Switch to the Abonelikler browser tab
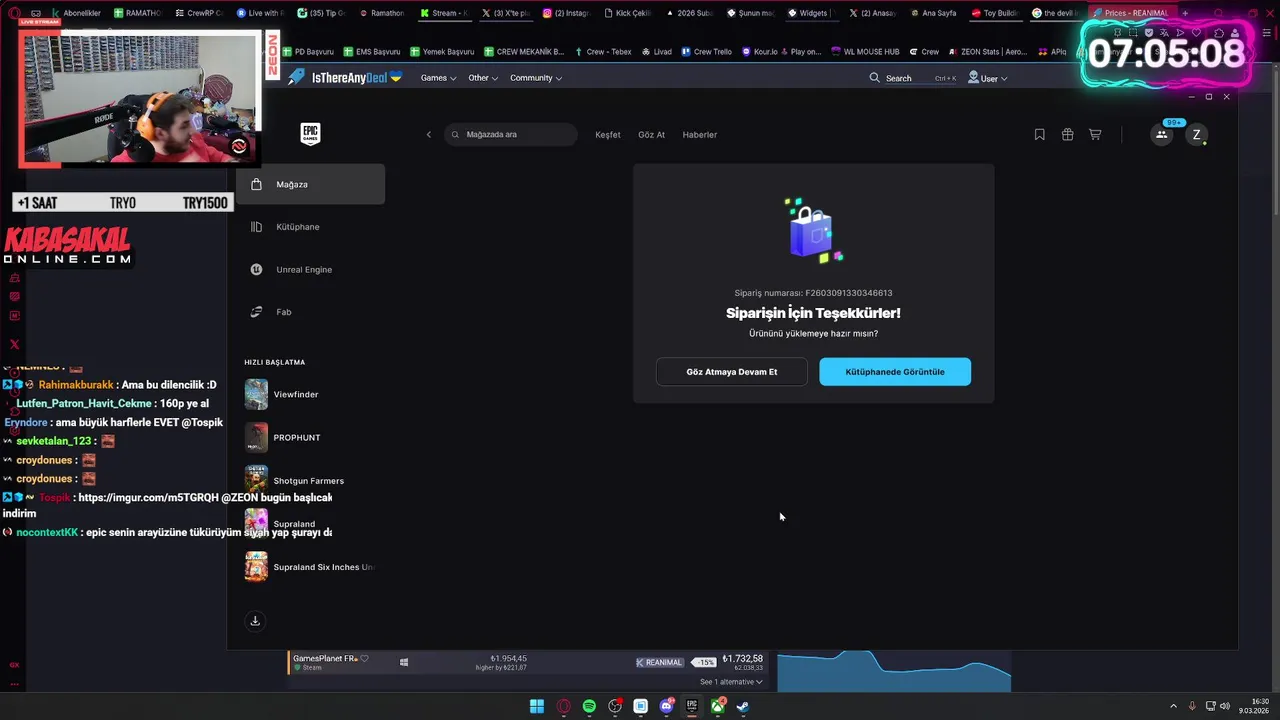 pyautogui.click(x=75, y=13)
